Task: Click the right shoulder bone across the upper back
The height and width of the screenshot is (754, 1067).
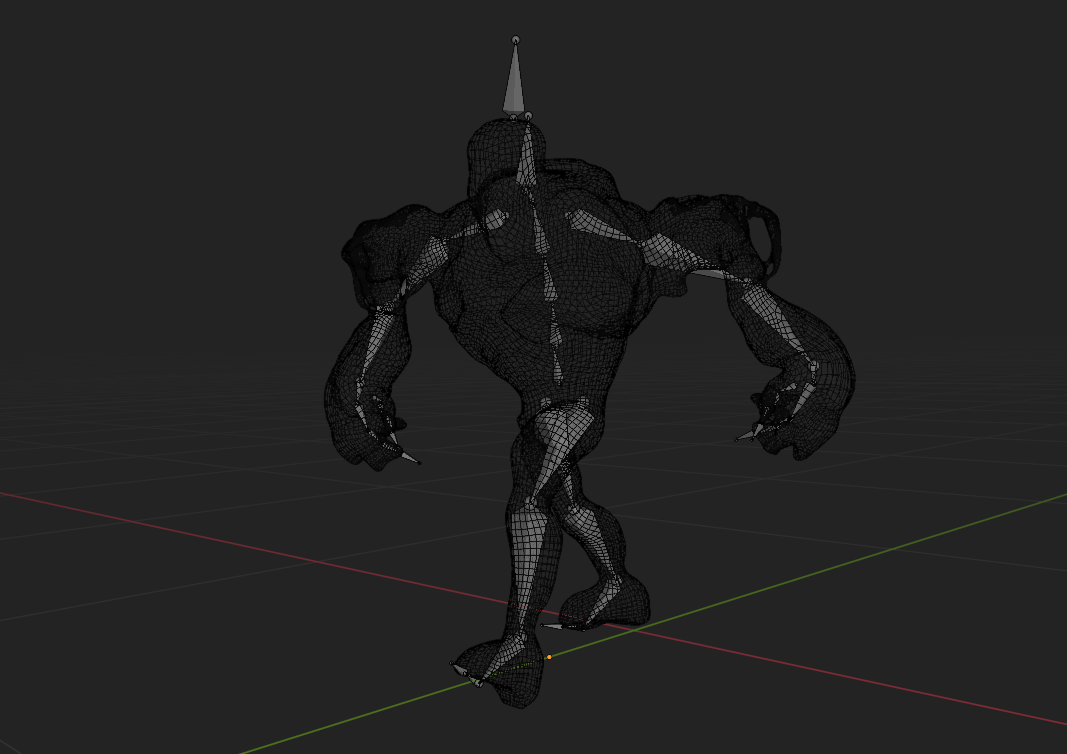Action: pyautogui.click(x=610, y=230)
